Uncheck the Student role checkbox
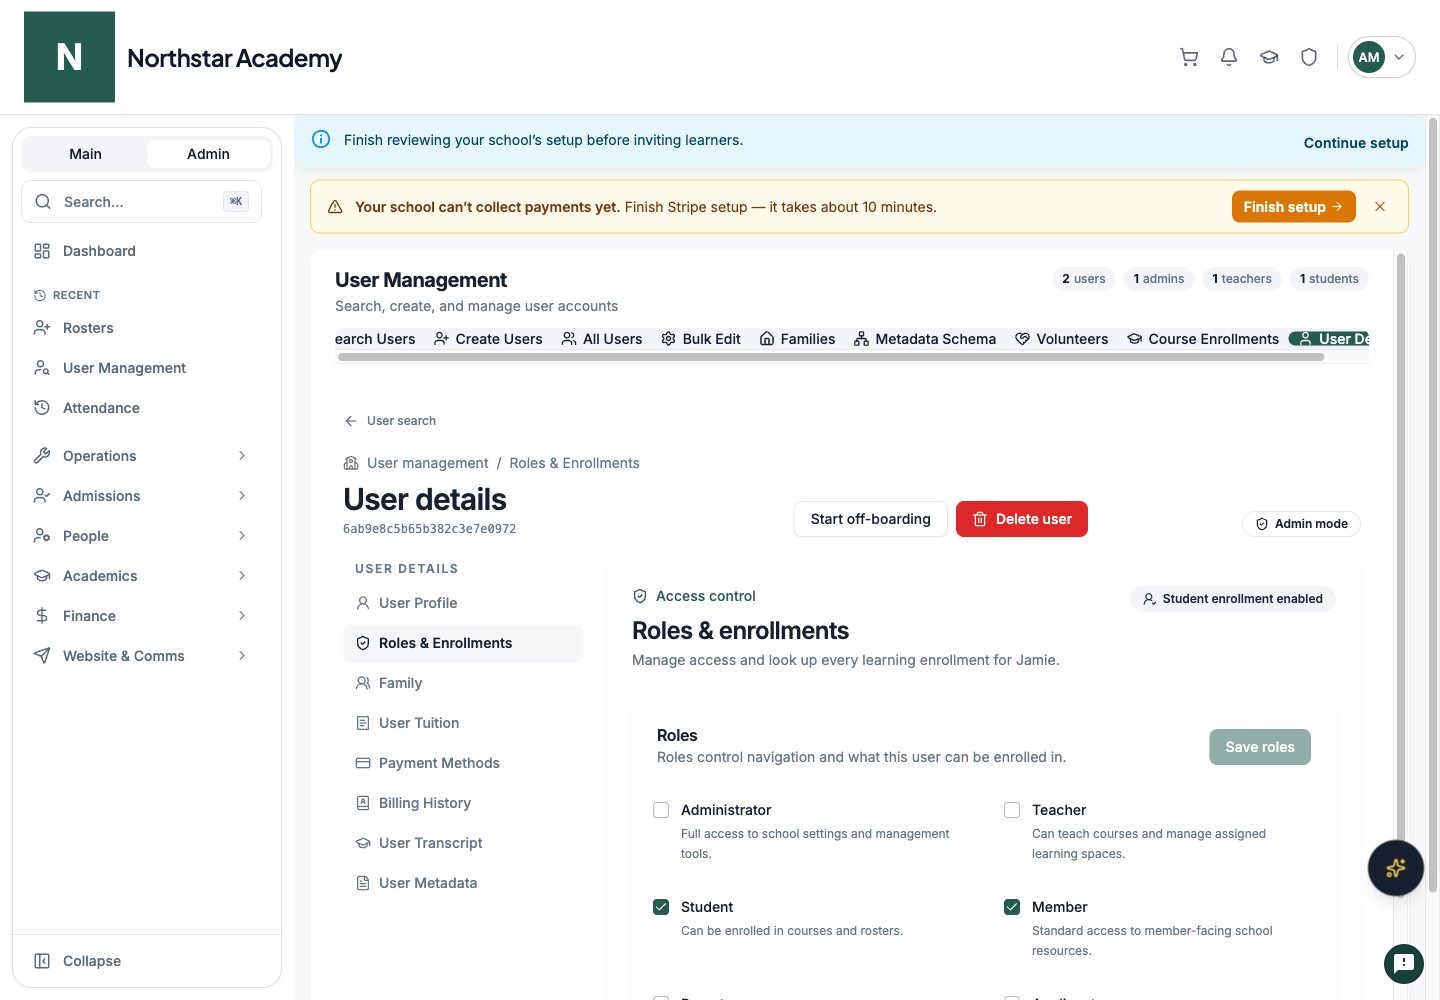This screenshot has width=1440, height=1000. point(661,907)
